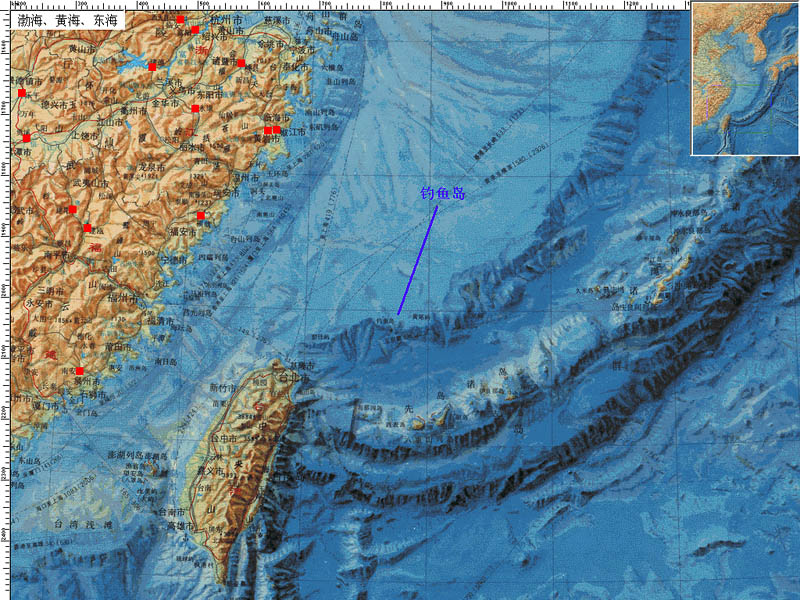Click the red marker next to 诸暨市
800x600 pixels.
(x=241, y=63)
